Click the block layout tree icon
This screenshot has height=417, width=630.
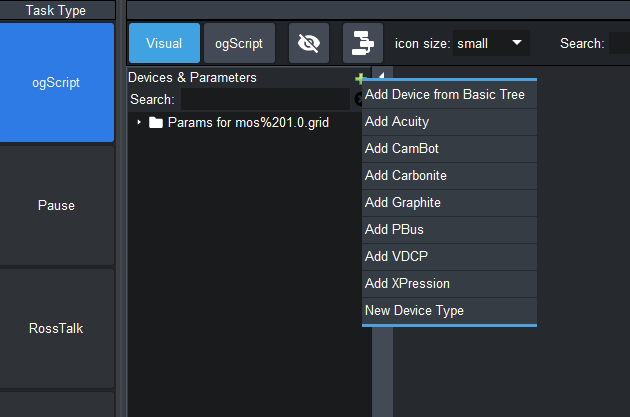pos(362,43)
